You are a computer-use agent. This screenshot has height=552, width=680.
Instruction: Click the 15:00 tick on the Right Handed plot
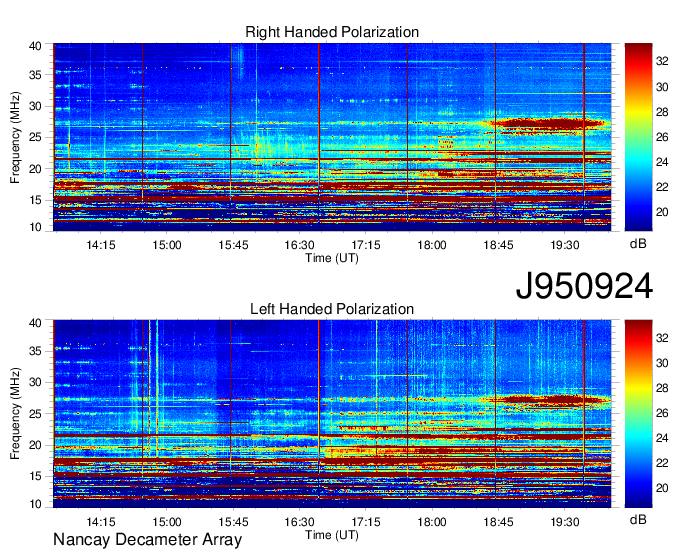coord(167,245)
